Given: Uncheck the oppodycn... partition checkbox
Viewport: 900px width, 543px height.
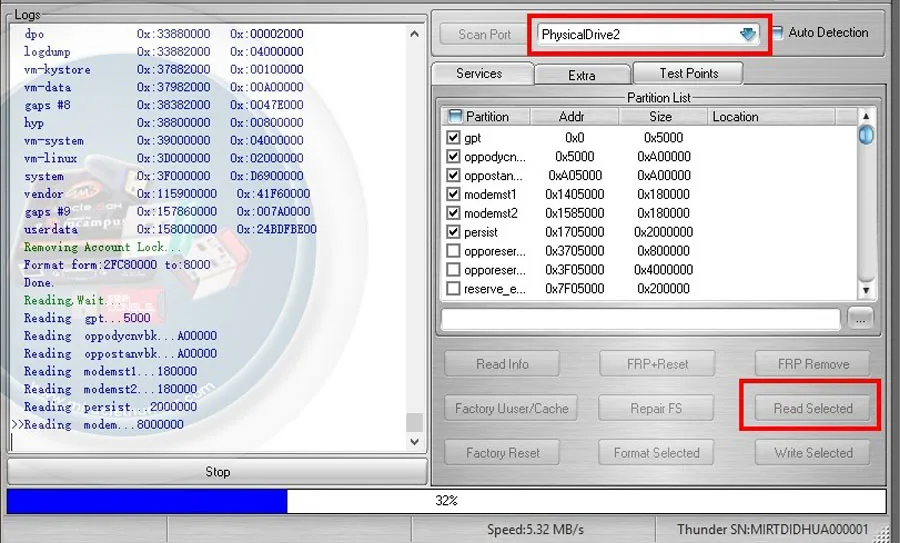Looking at the screenshot, I should click(x=453, y=156).
